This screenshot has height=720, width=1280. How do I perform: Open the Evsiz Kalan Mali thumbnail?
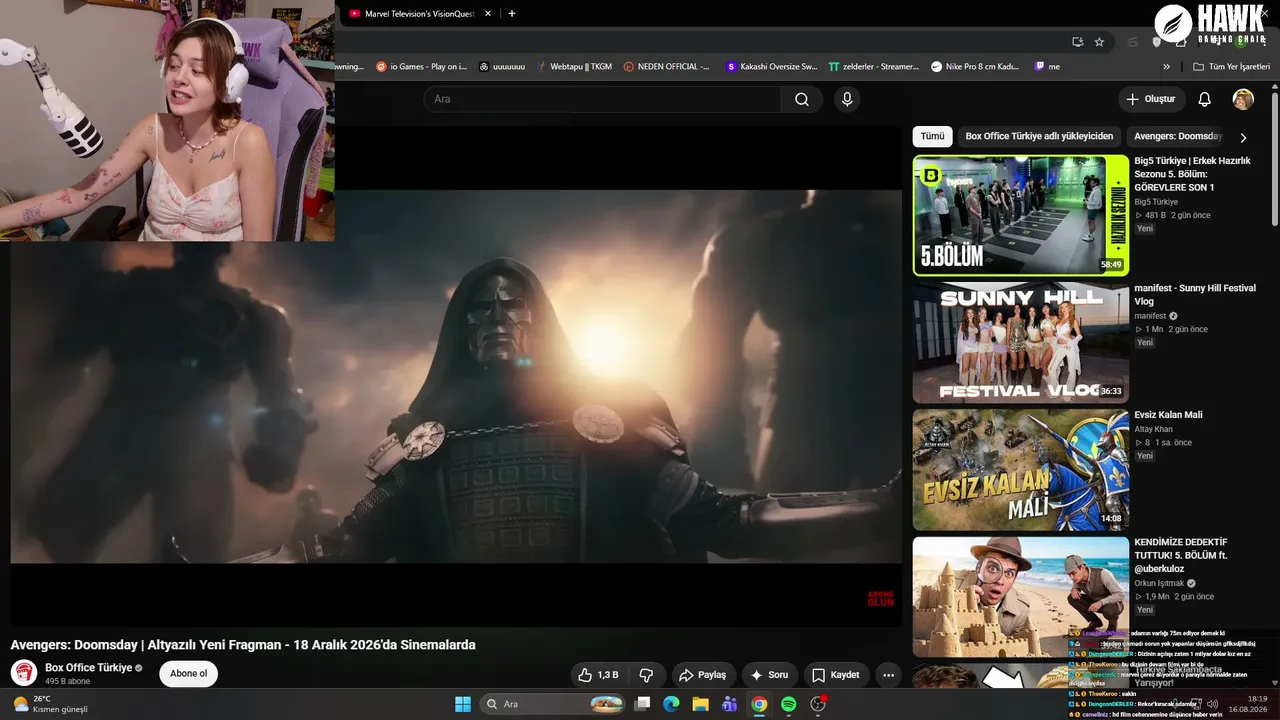pos(1021,469)
